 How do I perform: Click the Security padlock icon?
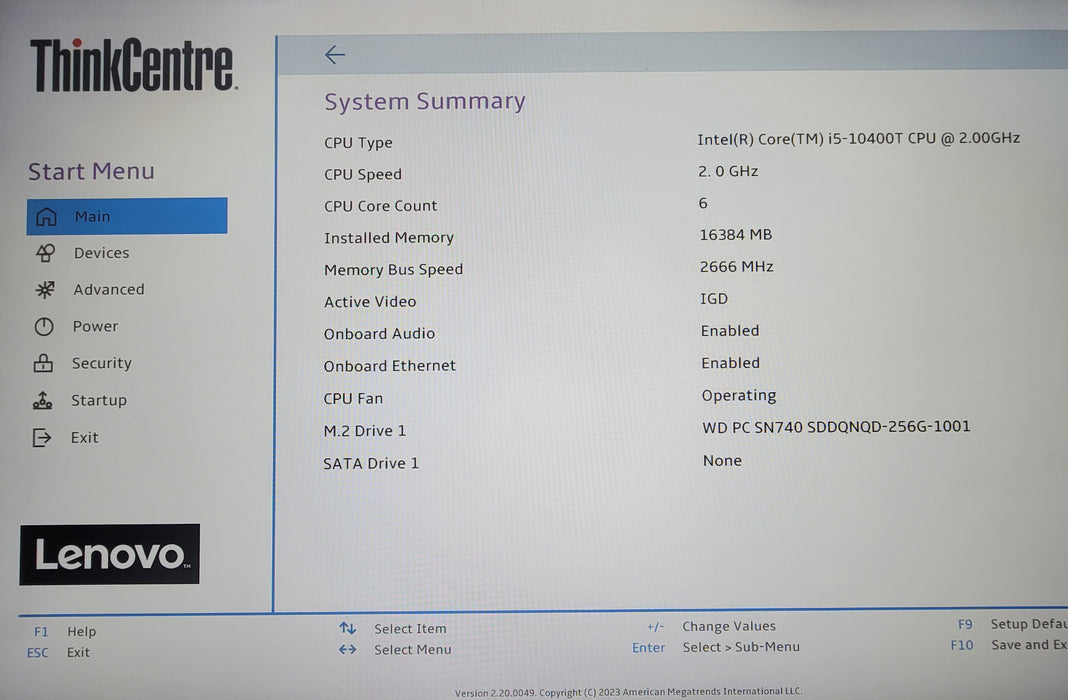[43, 363]
